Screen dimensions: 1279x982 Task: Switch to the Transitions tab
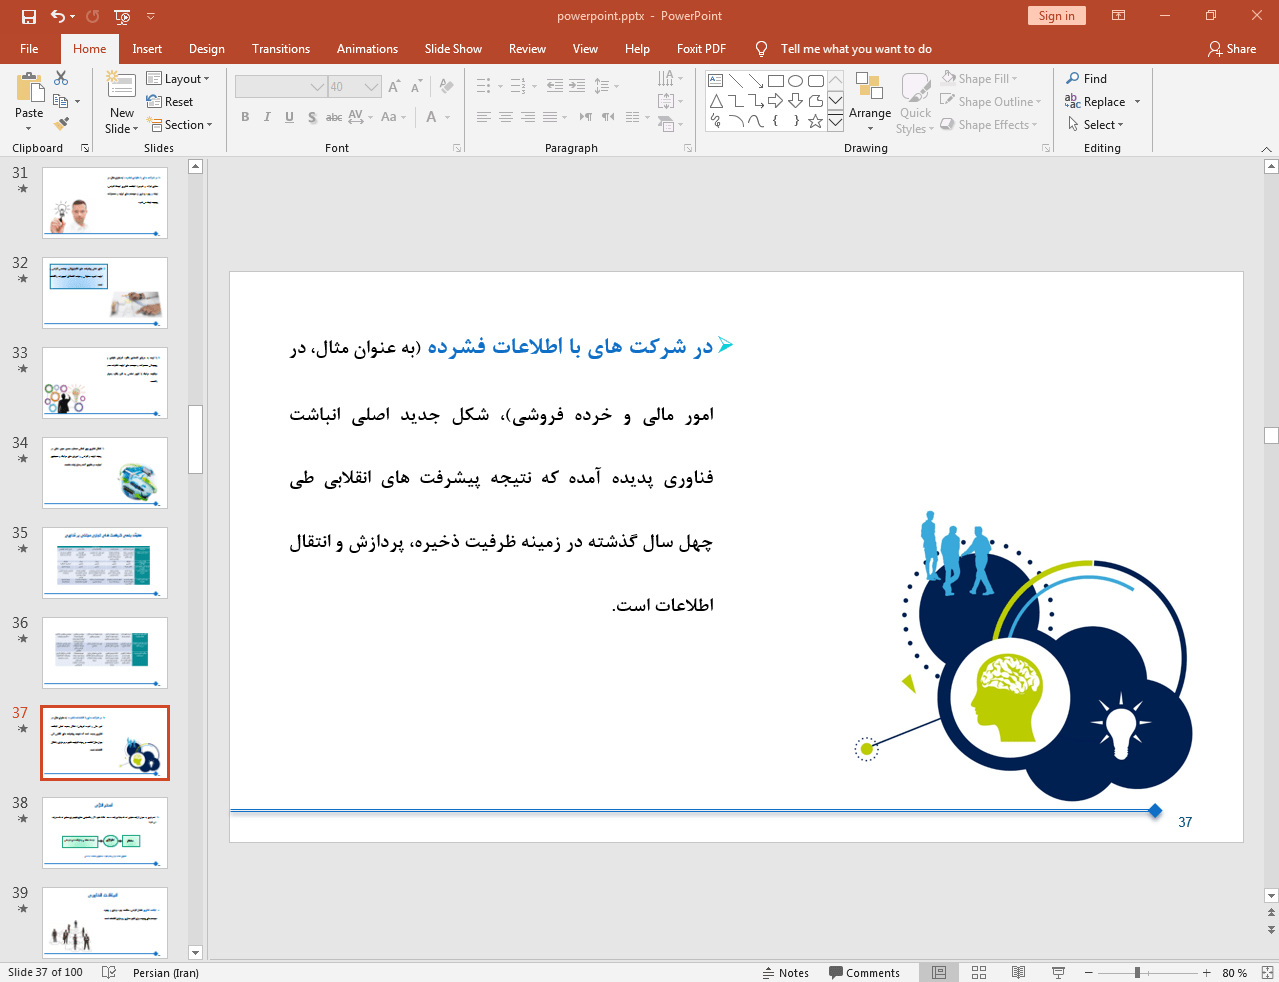(x=281, y=49)
